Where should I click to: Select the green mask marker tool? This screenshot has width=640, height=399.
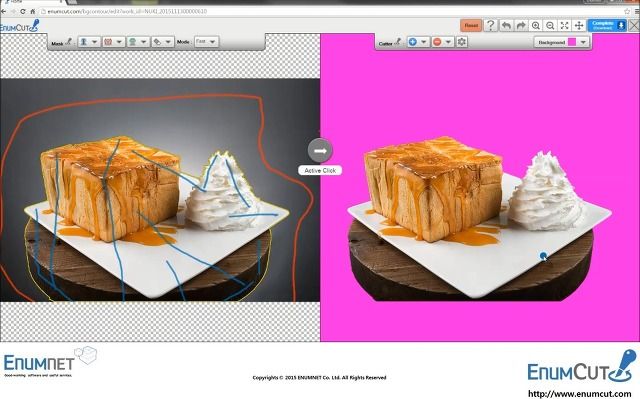coord(133,42)
